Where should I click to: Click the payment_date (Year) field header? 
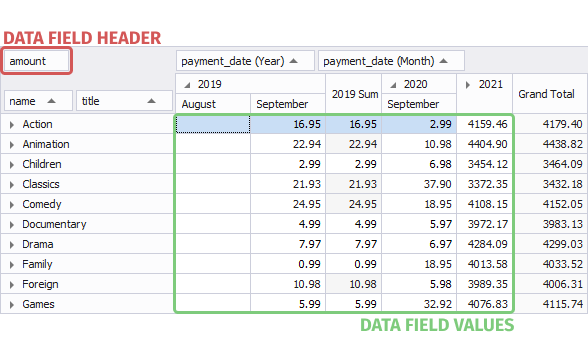tap(245, 61)
